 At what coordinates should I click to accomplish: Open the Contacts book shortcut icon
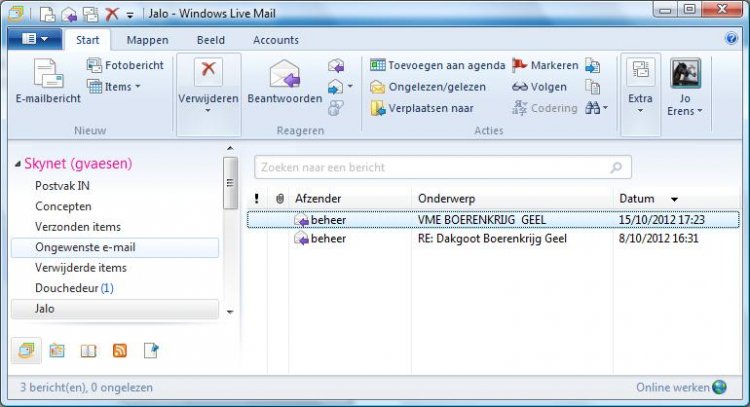(88, 352)
